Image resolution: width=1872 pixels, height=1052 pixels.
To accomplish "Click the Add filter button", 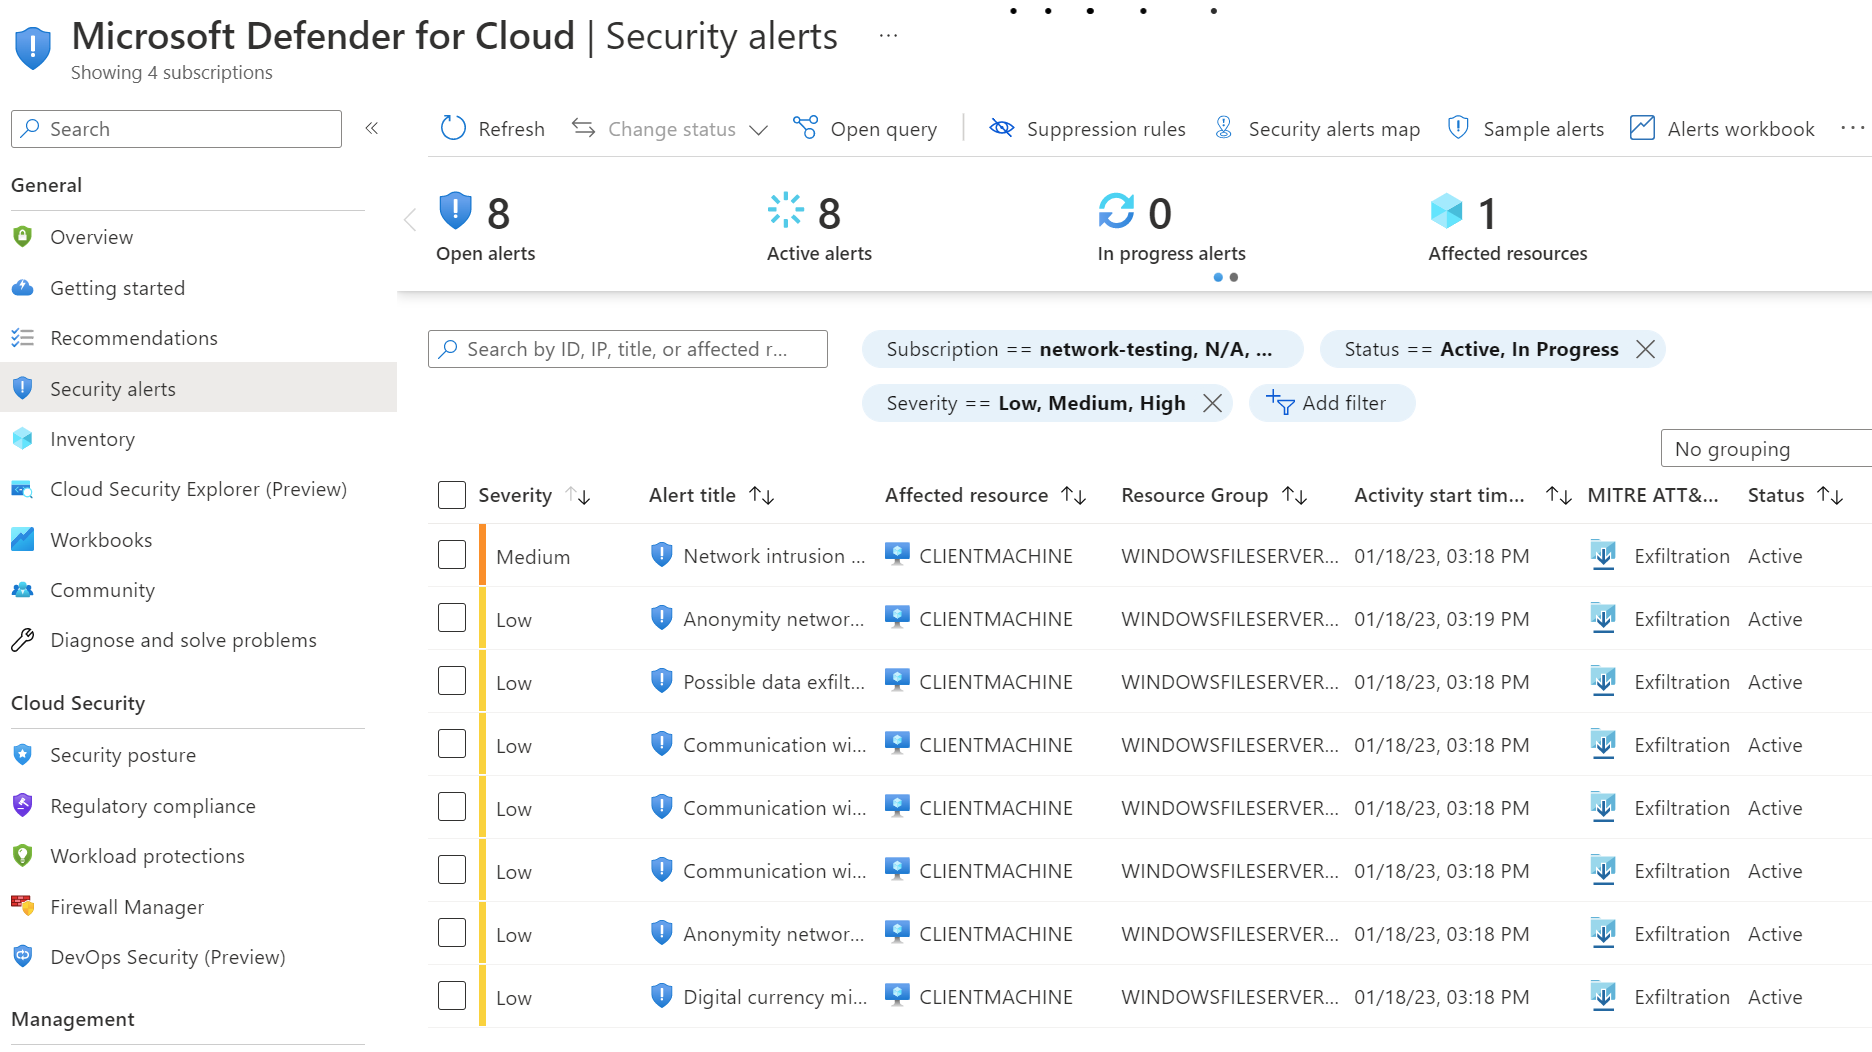I will [x=1331, y=403].
